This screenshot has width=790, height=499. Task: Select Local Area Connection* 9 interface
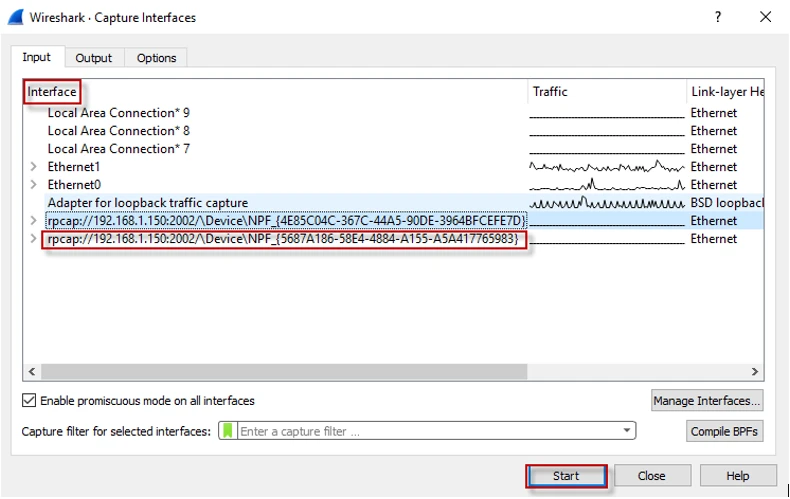118,113
